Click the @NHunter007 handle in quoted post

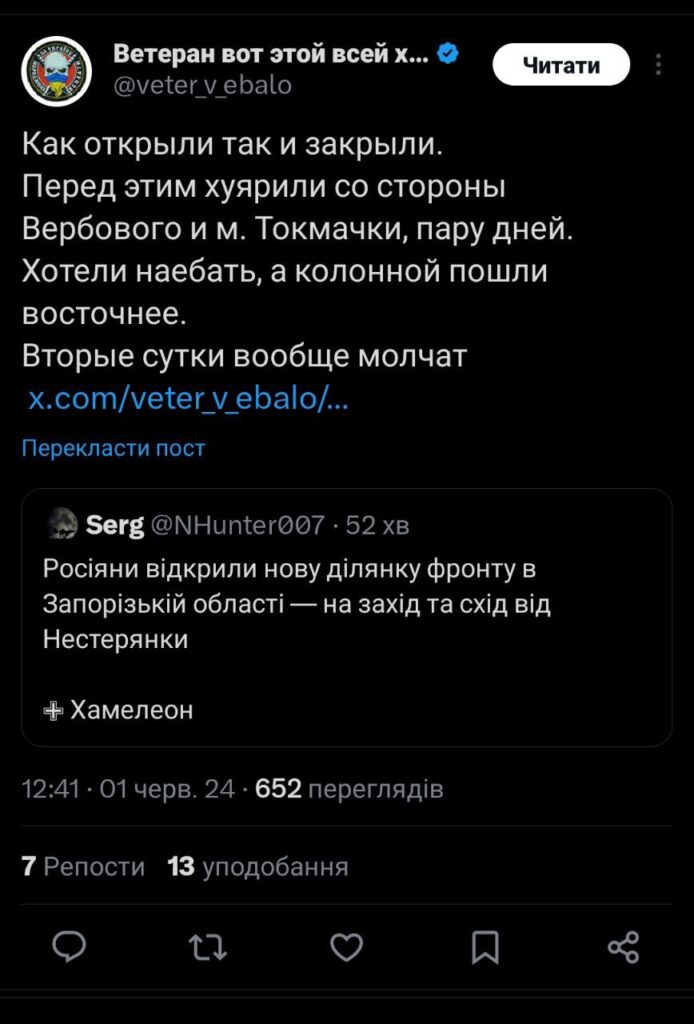coord(236,525)
